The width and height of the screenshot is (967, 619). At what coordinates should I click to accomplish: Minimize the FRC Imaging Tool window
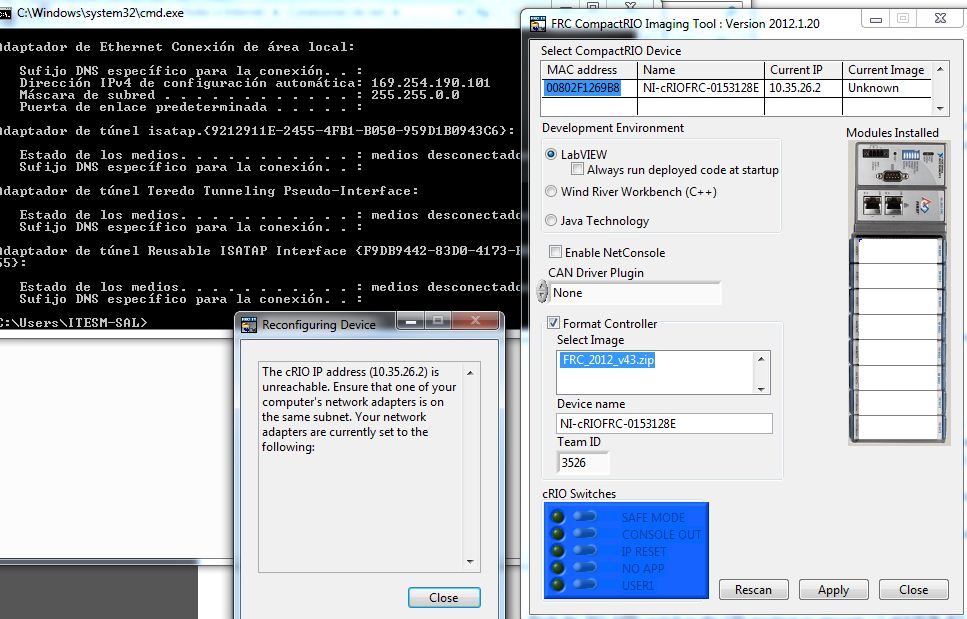[876, 19]
